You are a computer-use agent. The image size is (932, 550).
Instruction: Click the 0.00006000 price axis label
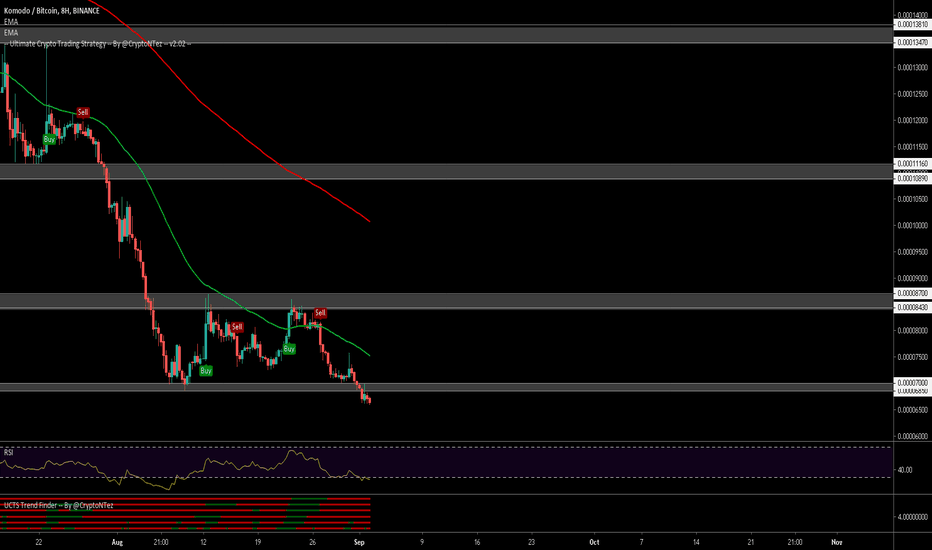912,436
